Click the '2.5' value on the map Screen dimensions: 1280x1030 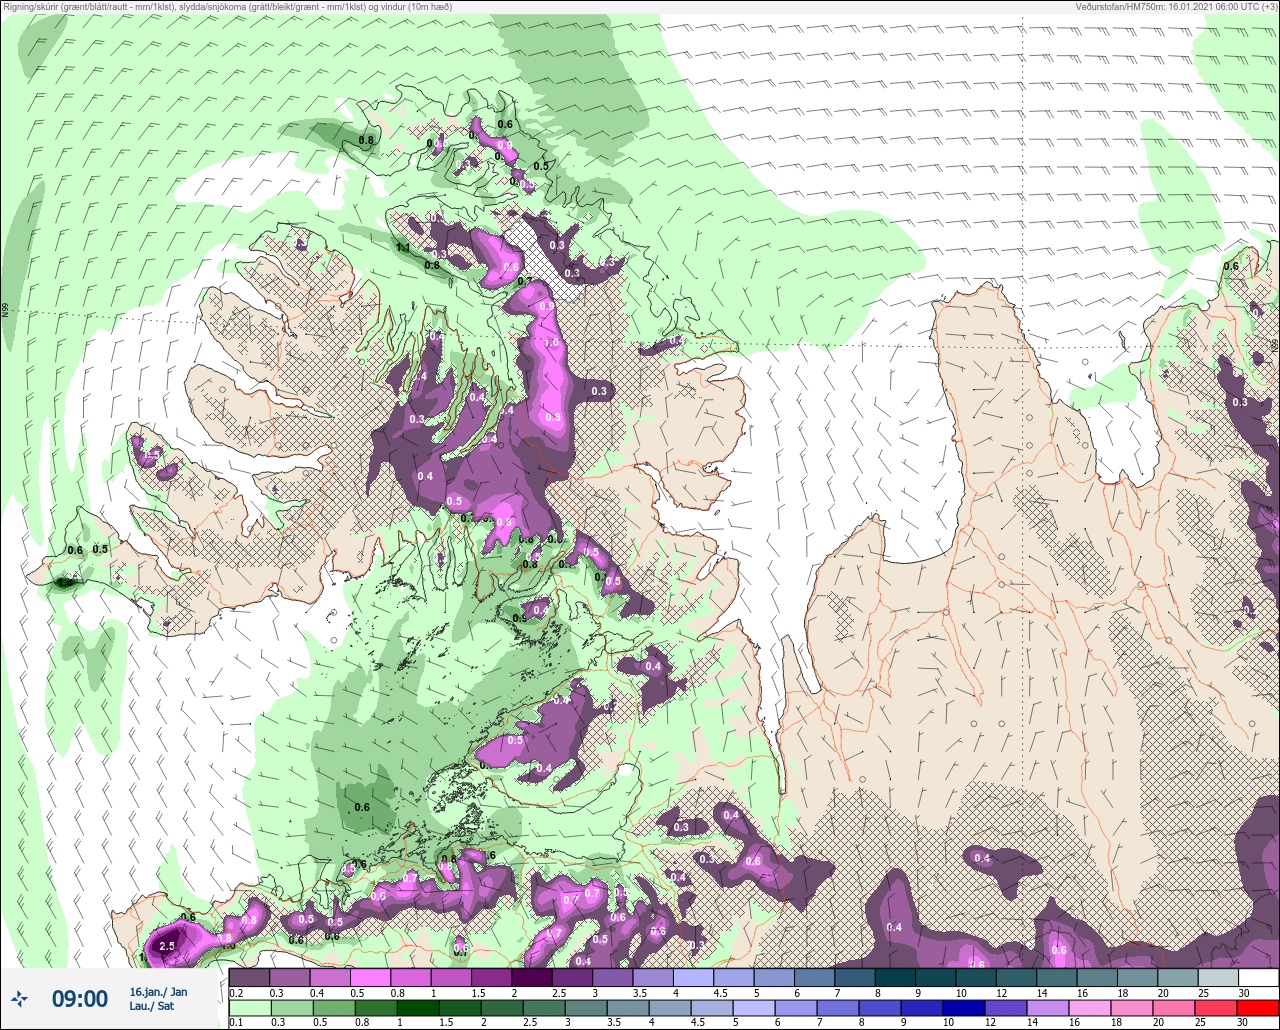coord(167,945)
